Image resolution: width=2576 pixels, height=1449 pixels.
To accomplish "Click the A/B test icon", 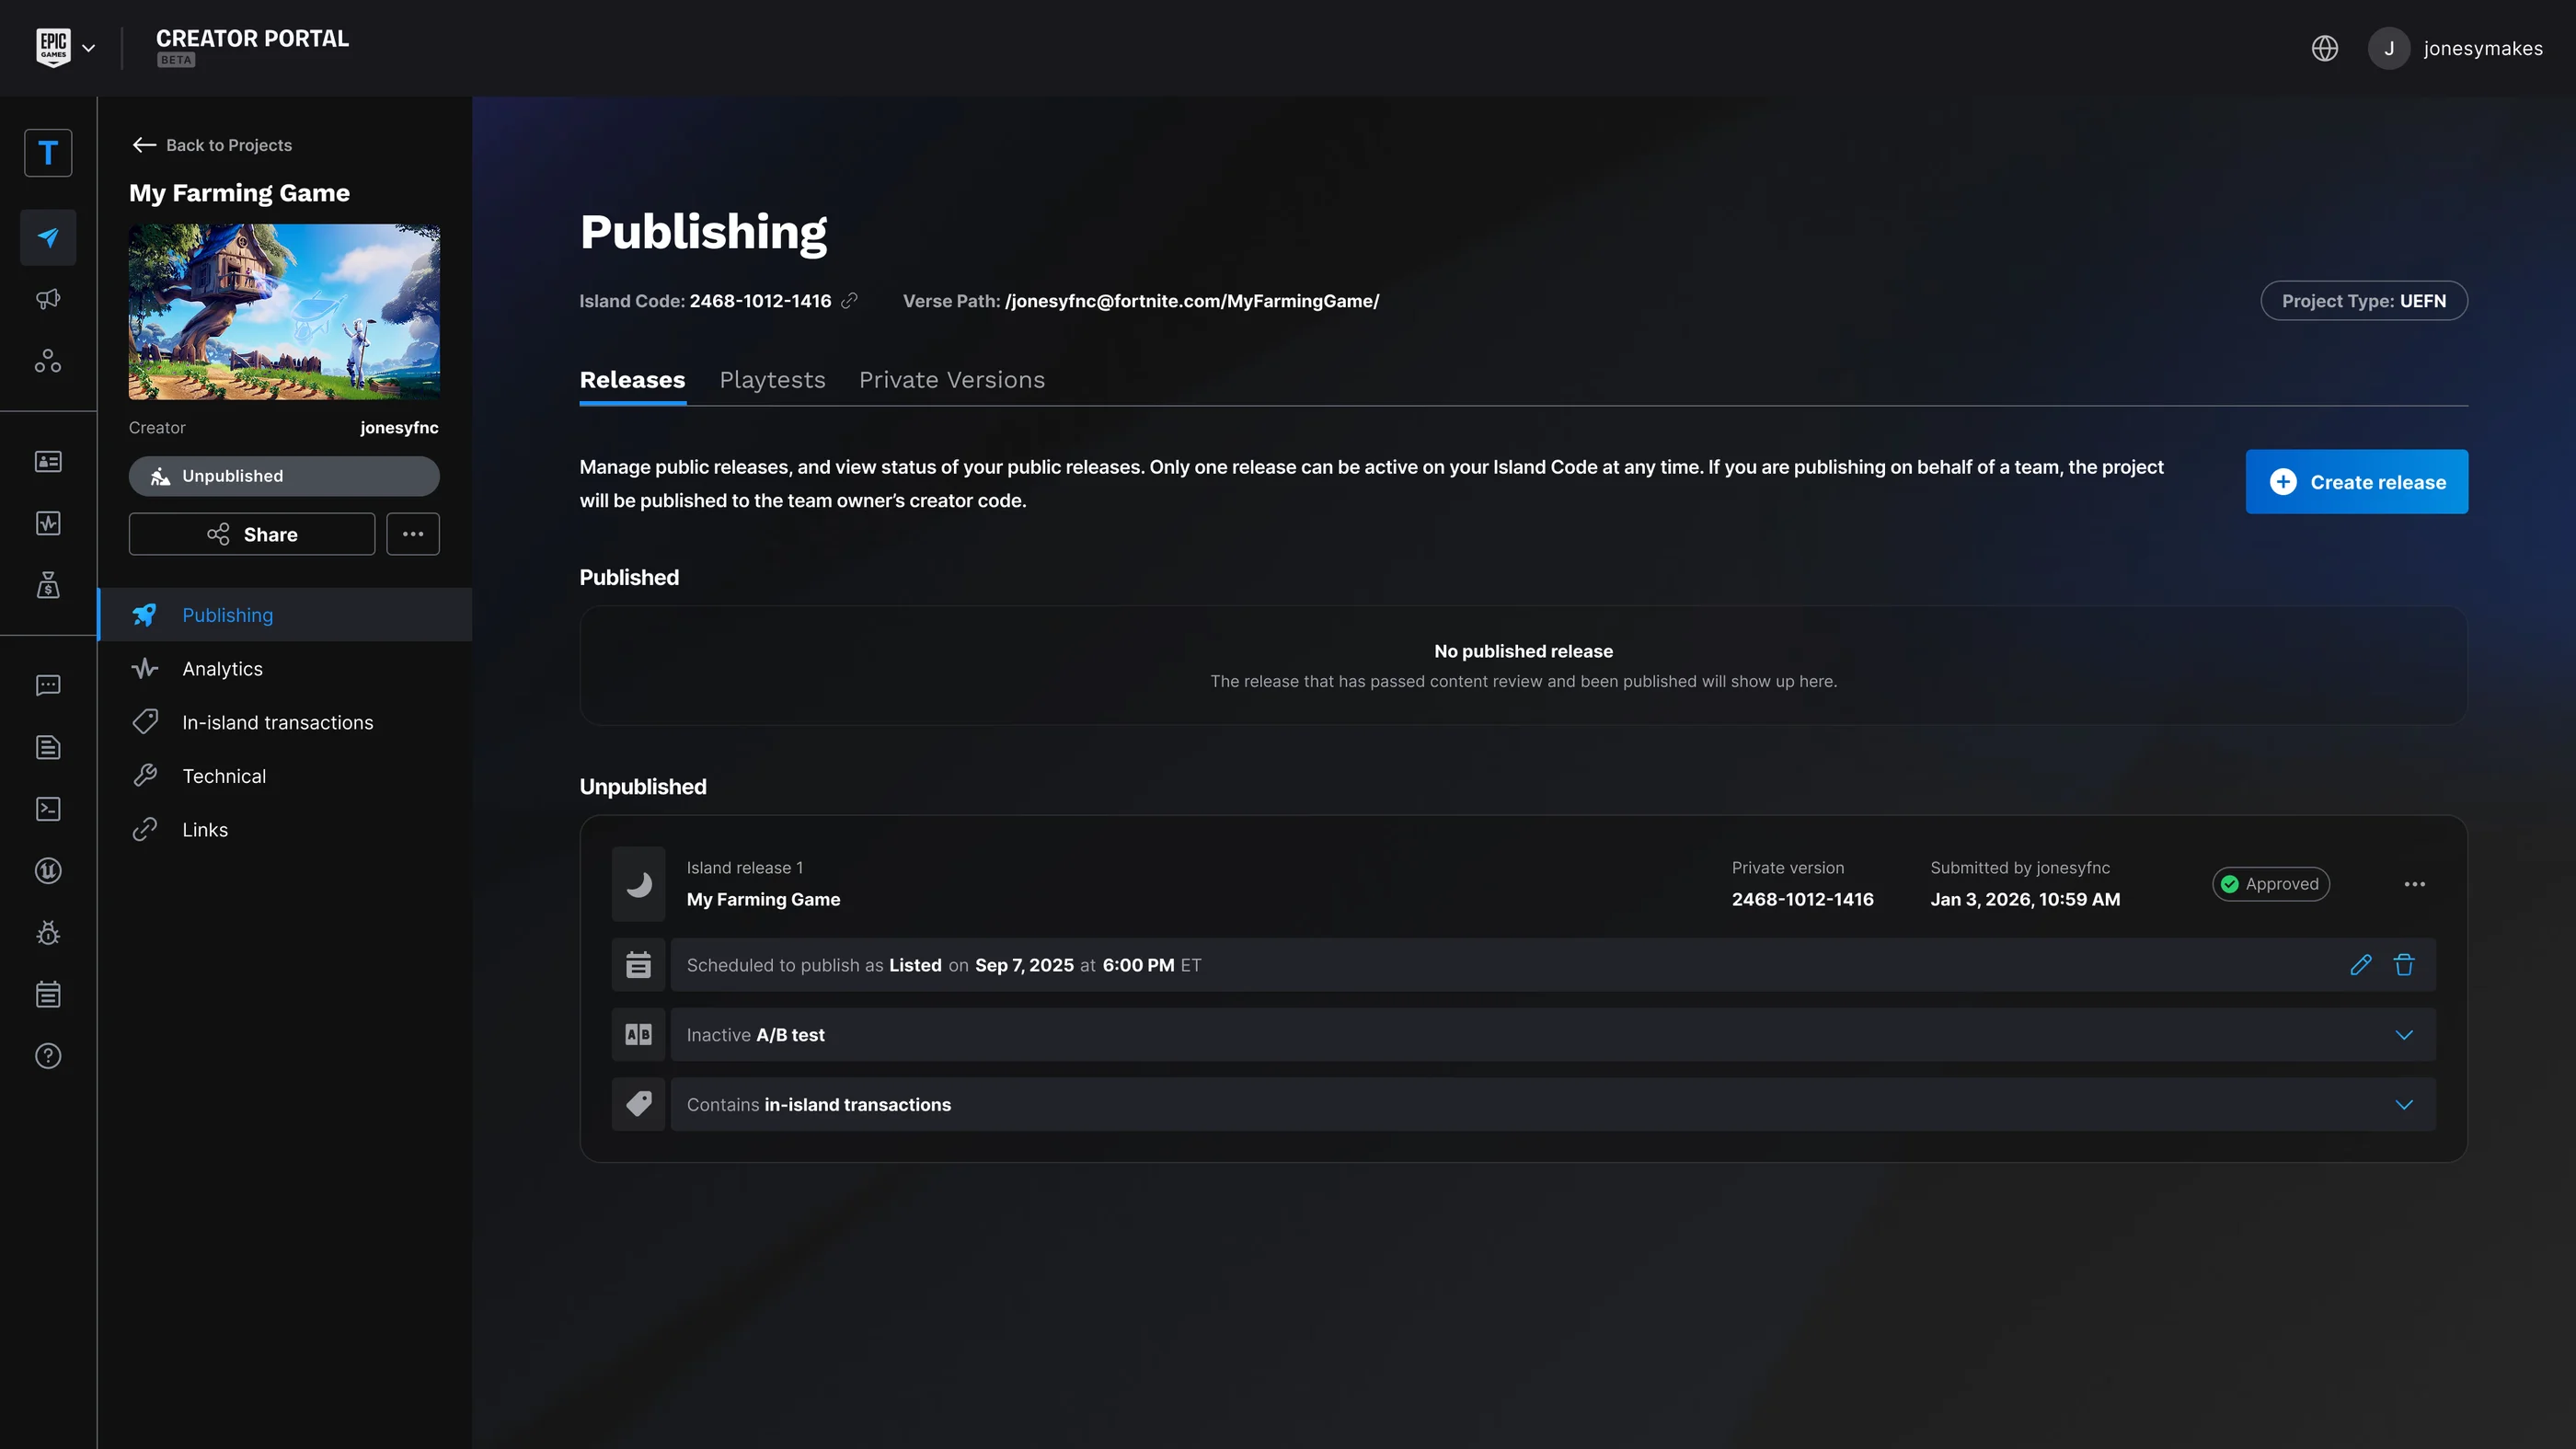I will 638,1035.
